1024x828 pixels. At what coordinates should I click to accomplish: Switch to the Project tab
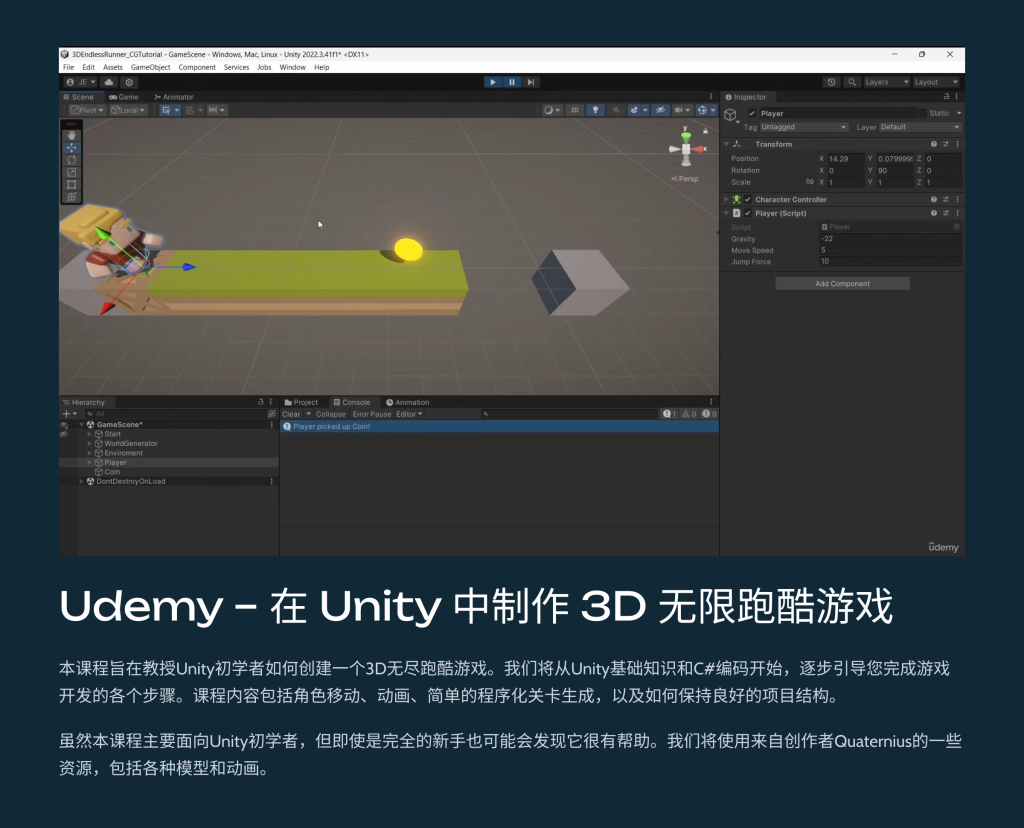[x=302, y=402]
